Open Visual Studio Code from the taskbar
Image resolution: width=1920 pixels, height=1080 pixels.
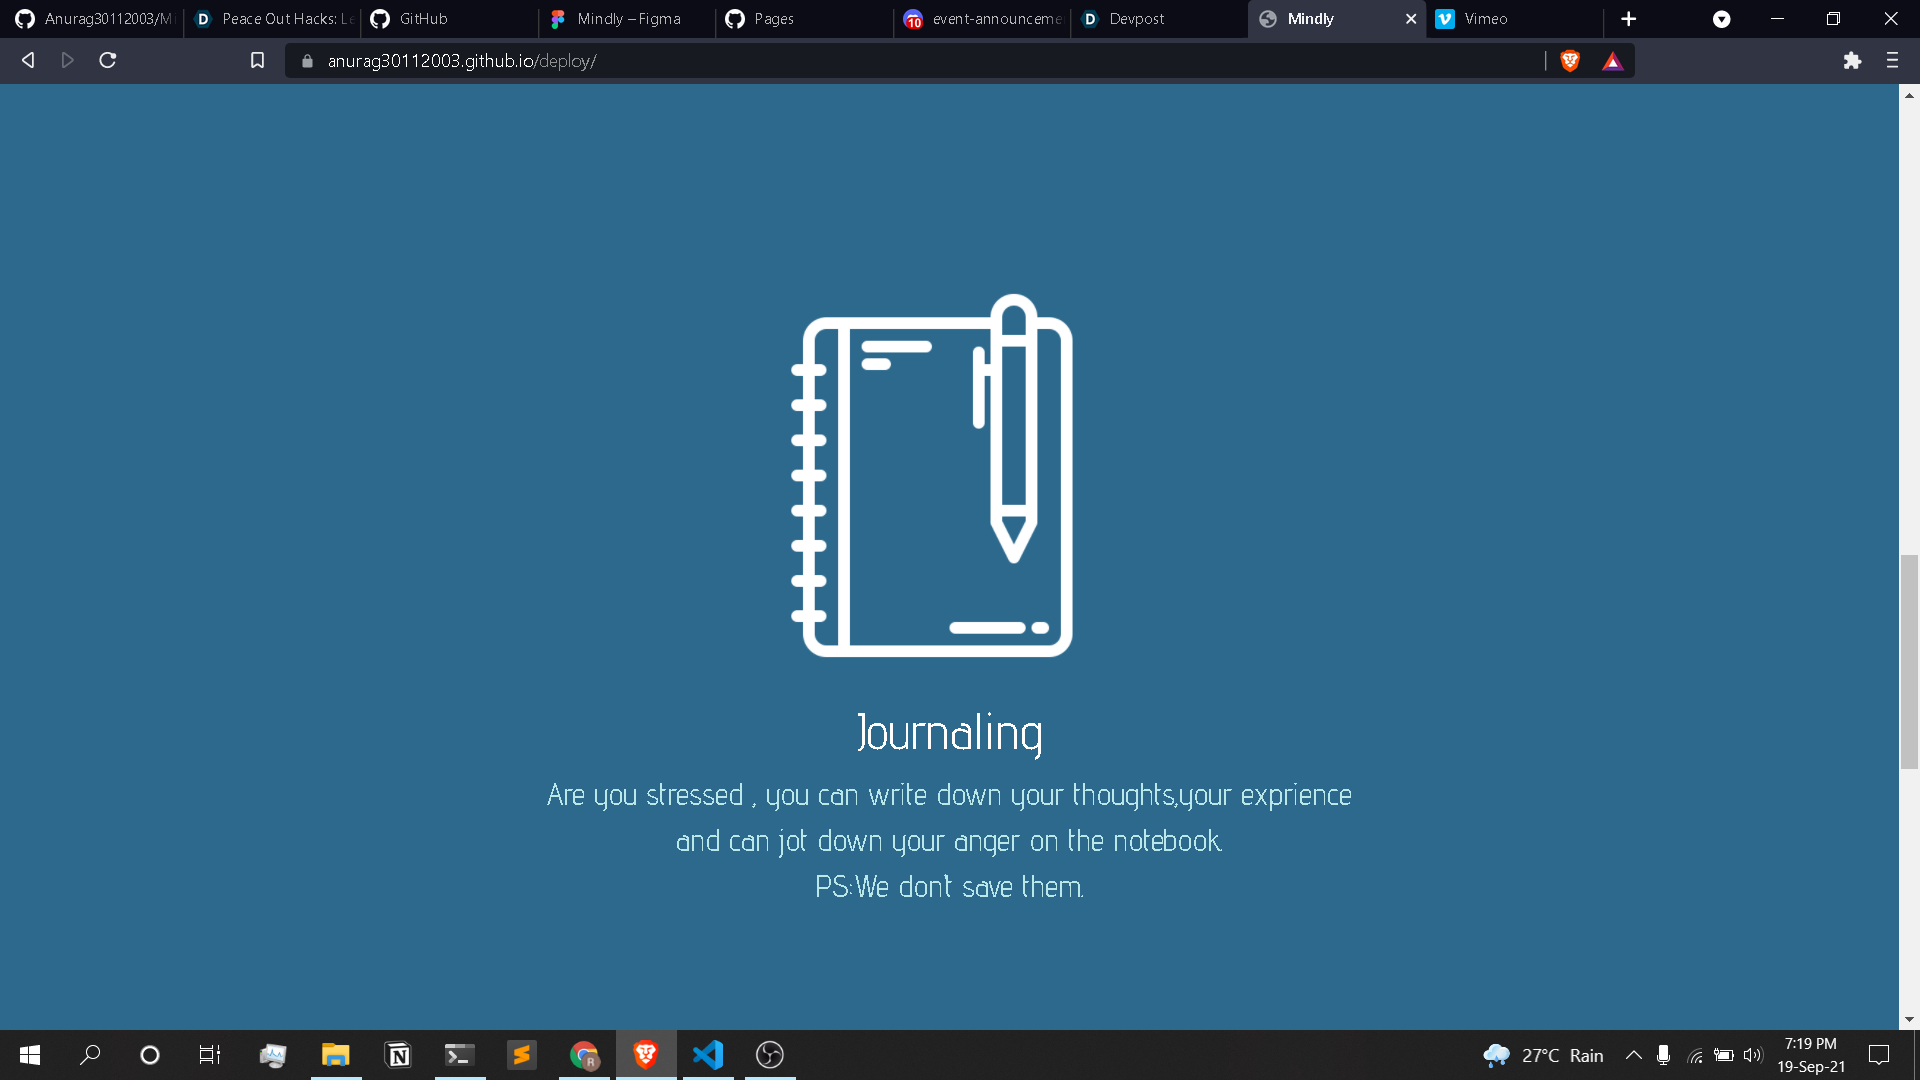[x=708, y=1055]
